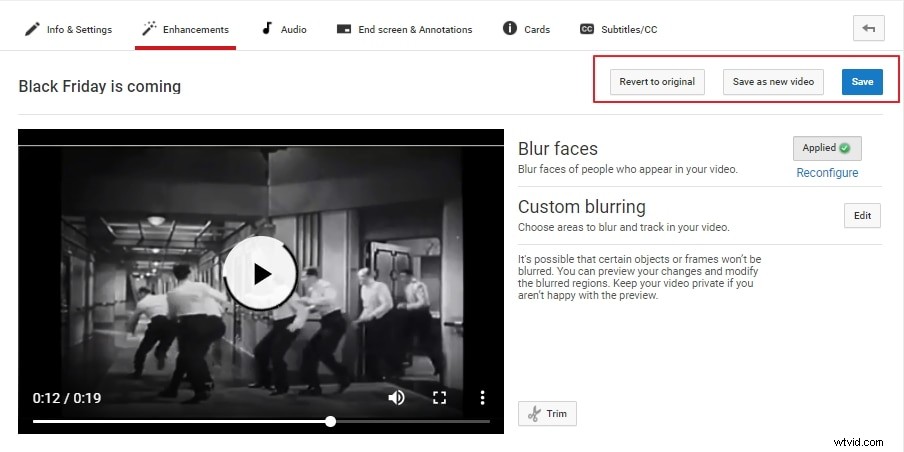Click the Trim button
This screenshot has width=904, height=452.
[547, 413]
